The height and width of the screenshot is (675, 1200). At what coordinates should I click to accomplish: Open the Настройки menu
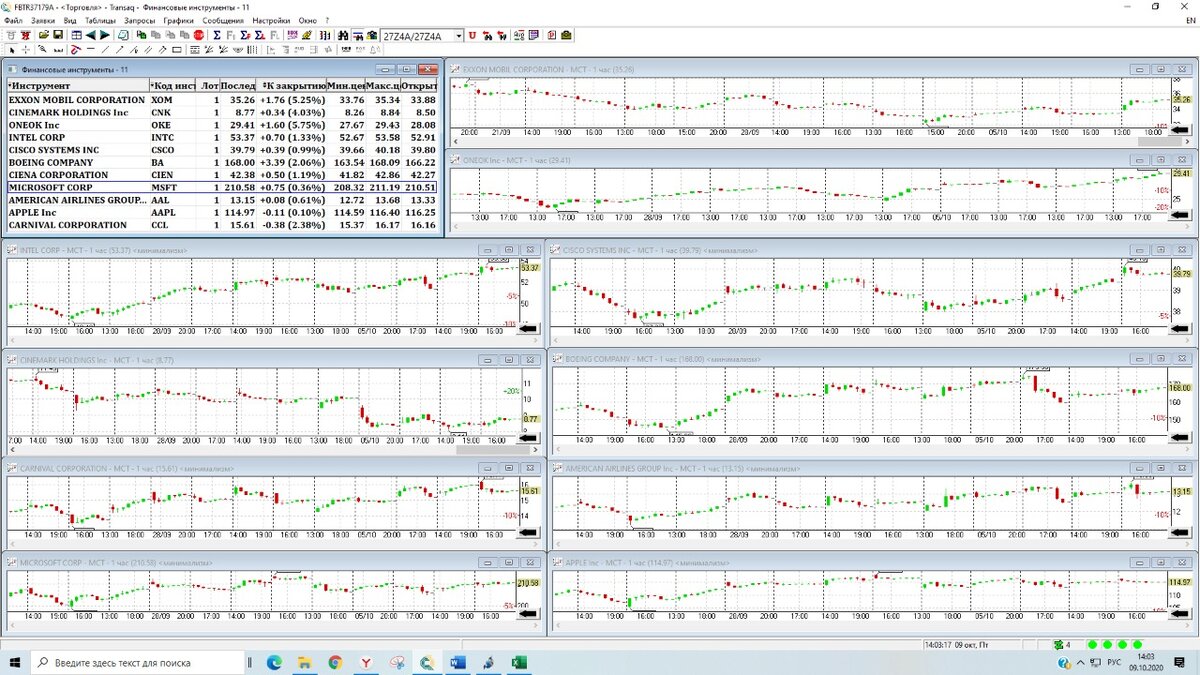[x=271, y=20]
